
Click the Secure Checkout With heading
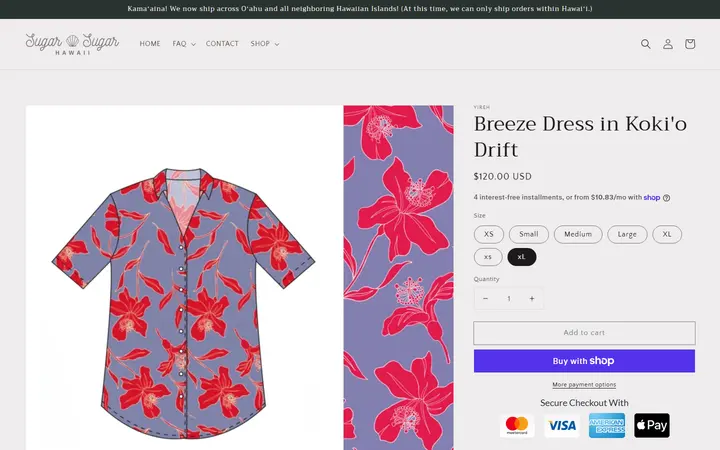coord(584,403)
